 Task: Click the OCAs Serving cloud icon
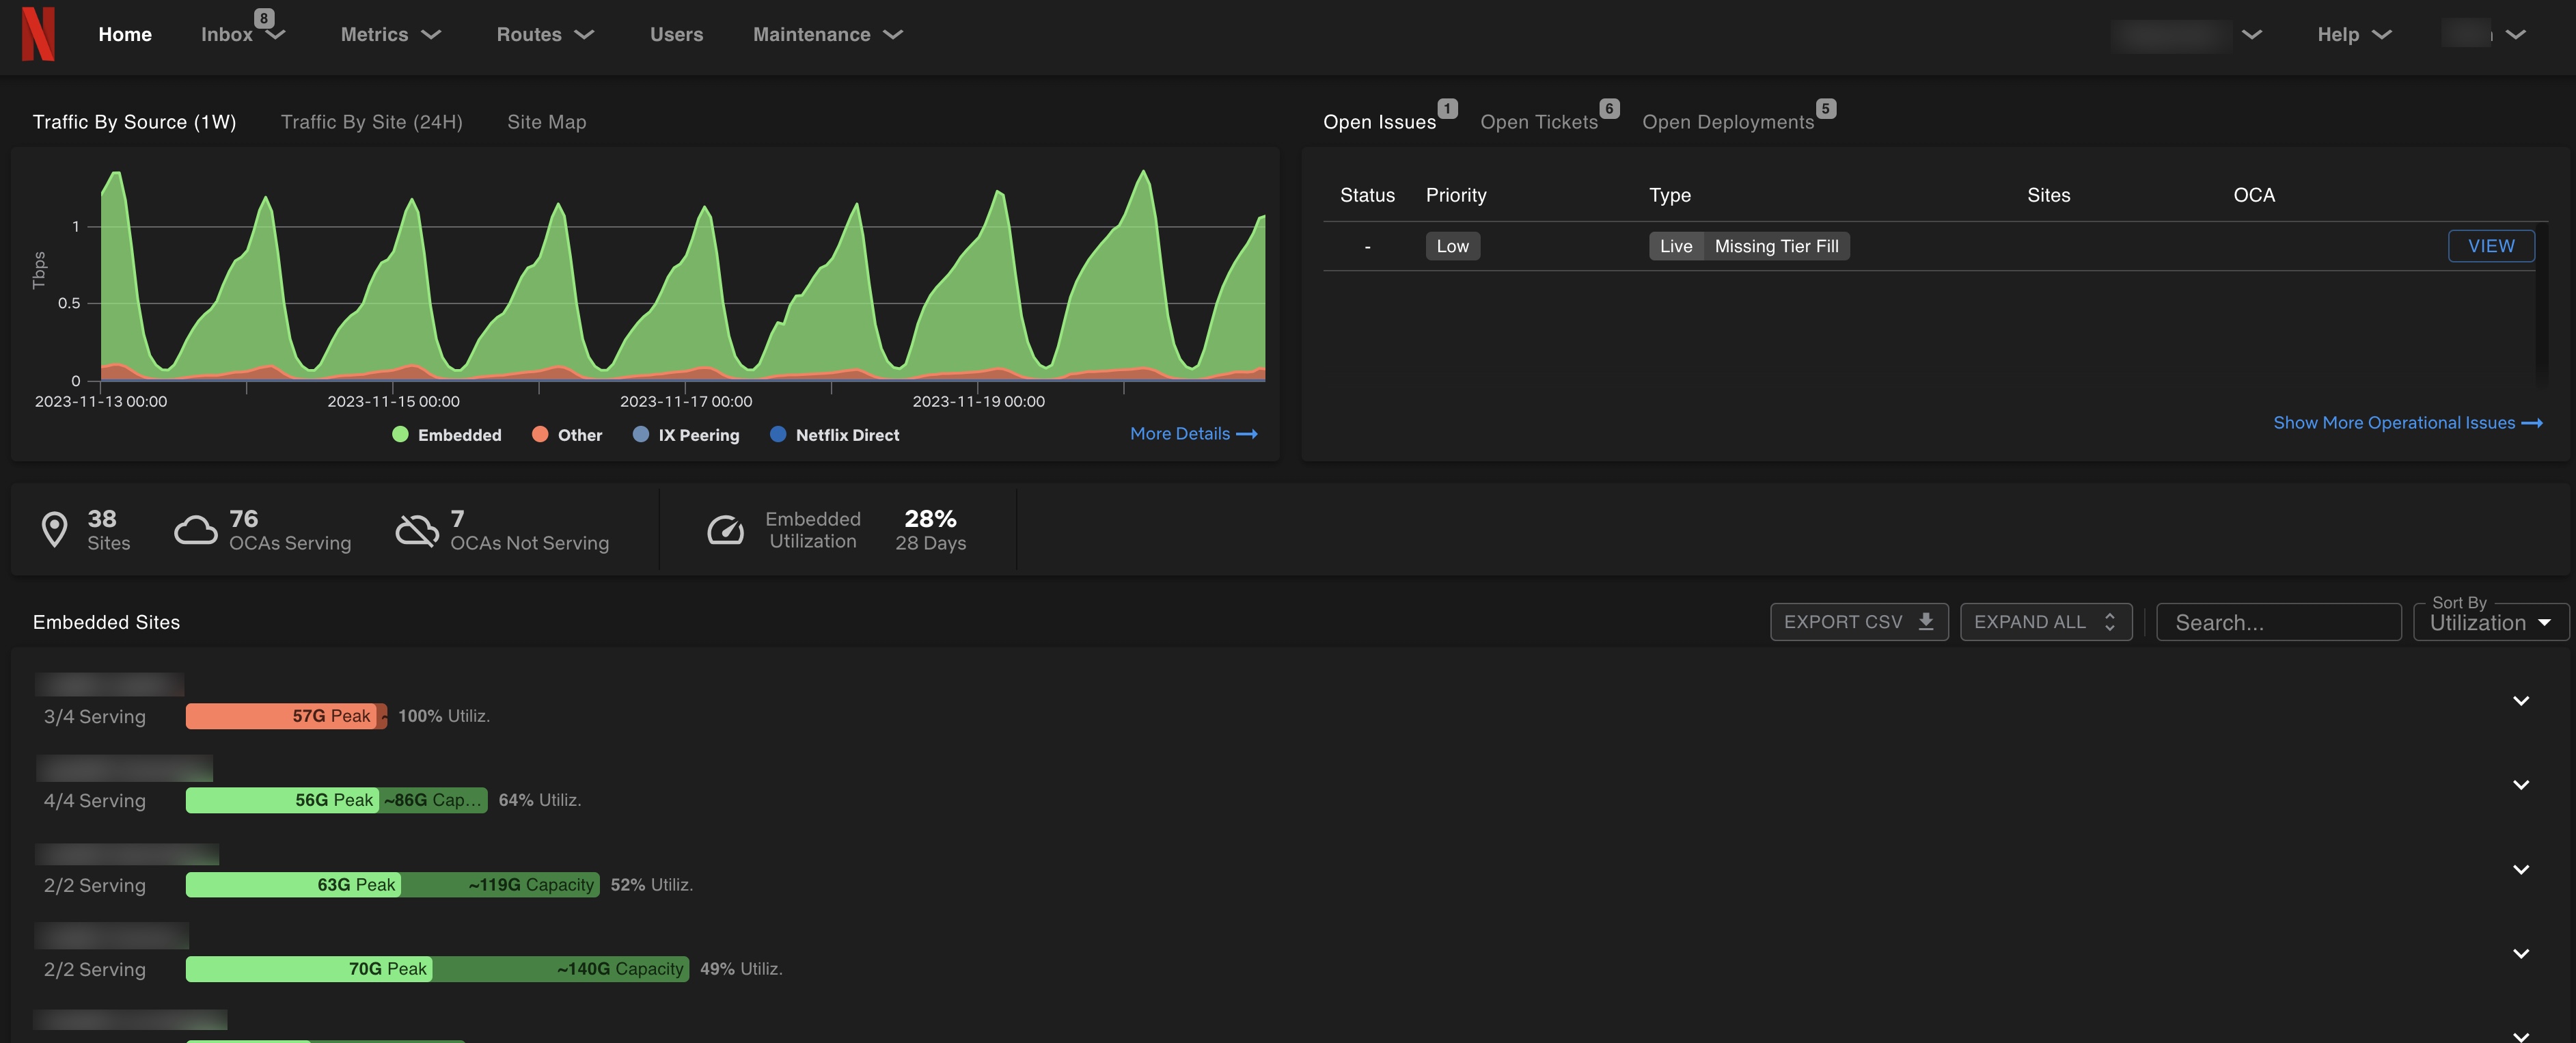click(x=196, y=530)
